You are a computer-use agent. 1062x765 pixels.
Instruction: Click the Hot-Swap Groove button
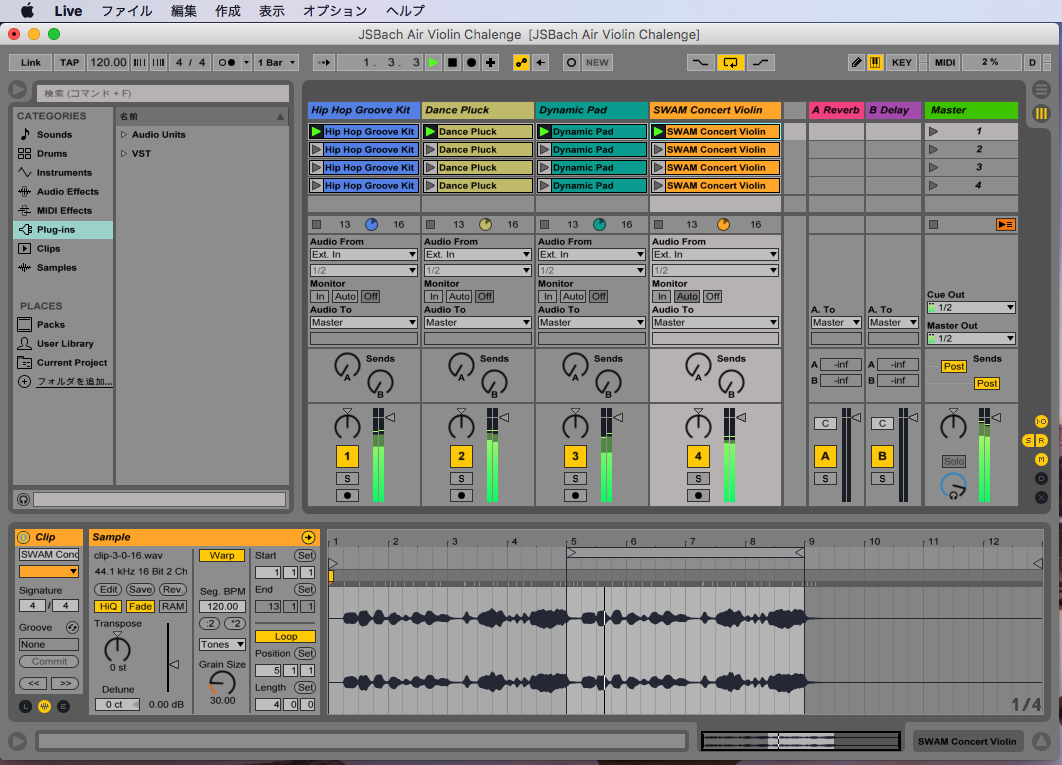coord(72,627)
